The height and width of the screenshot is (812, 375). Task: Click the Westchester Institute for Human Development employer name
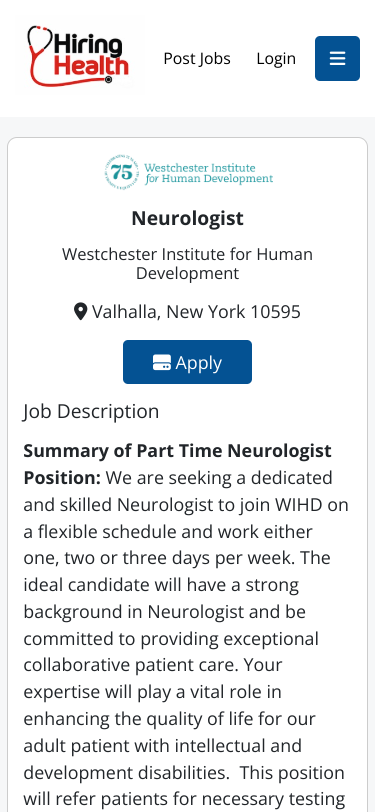pyautogui.click(x=188, y=264)
